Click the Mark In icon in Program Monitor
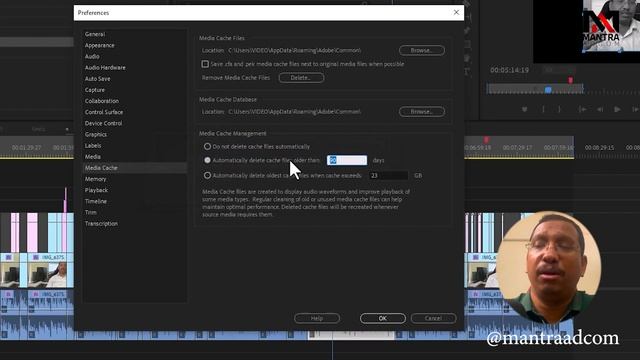This screenshot has width=640, height=360. (543, 109)
